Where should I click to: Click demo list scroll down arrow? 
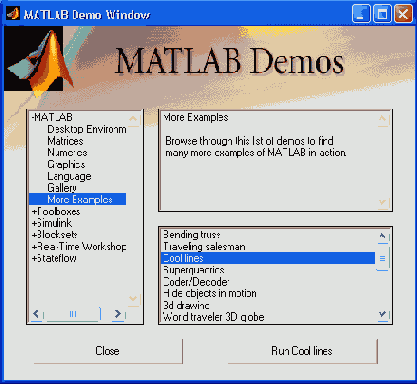tap(383, 315)
